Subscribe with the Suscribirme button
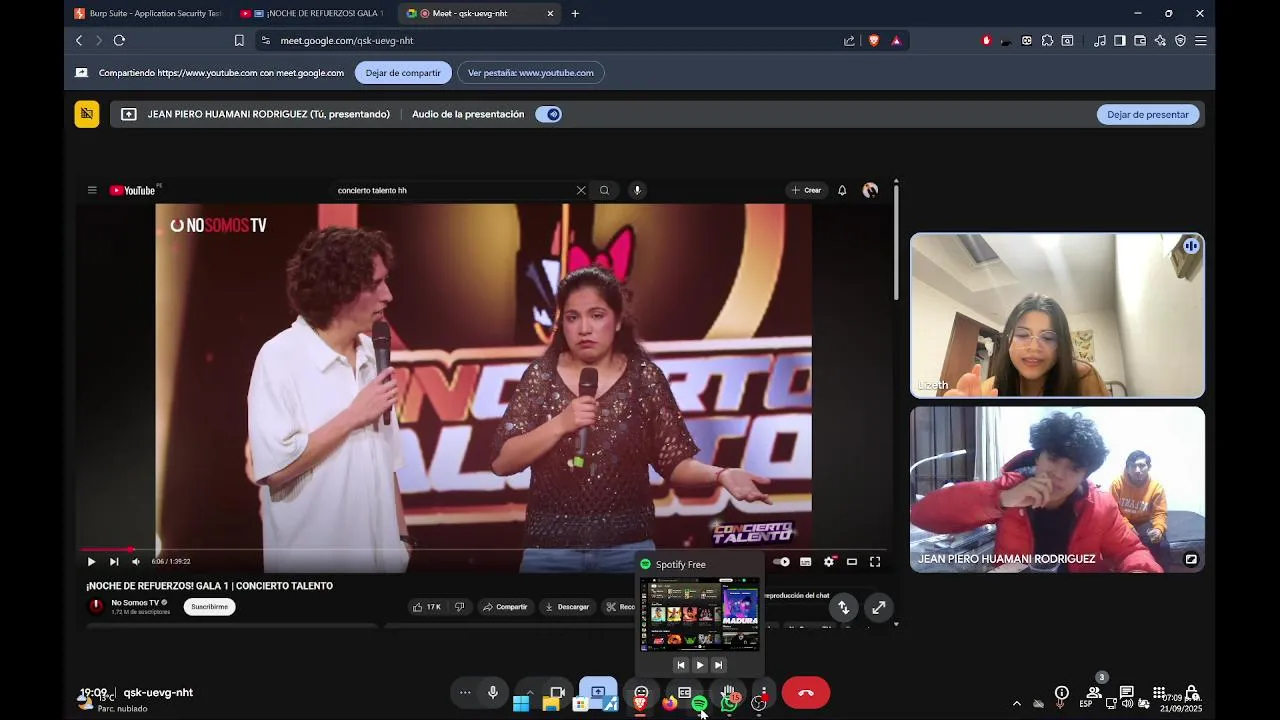The image size is (1280, 720). tap(210, 606)
